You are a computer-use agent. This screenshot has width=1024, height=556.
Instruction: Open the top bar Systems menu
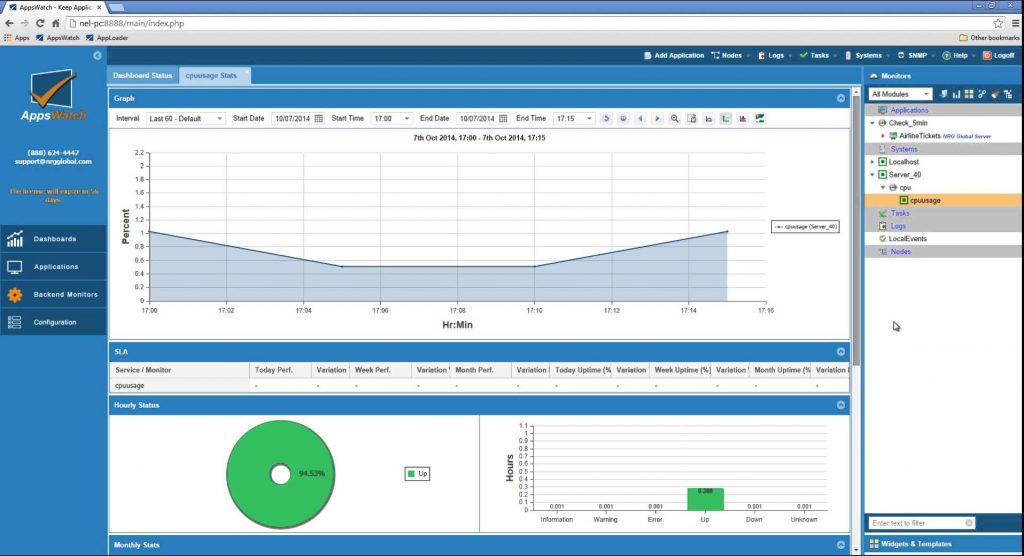pyautogui.click(x=867, y=56)
